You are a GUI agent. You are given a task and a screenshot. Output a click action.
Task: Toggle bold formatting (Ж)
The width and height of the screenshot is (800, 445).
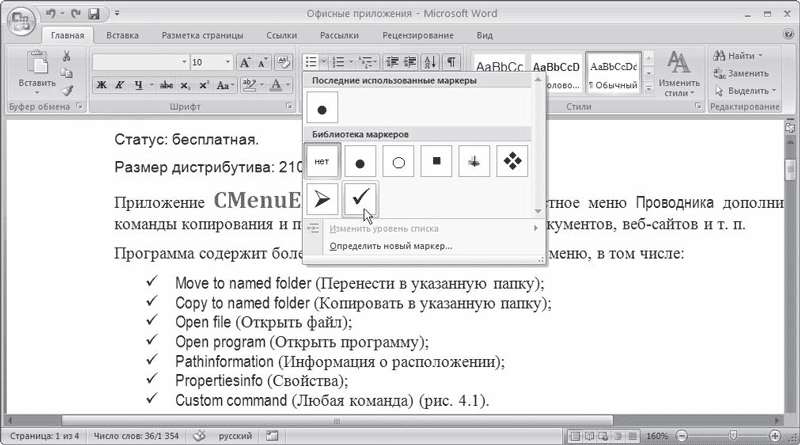pyautogui.click(x=102, y=86)
